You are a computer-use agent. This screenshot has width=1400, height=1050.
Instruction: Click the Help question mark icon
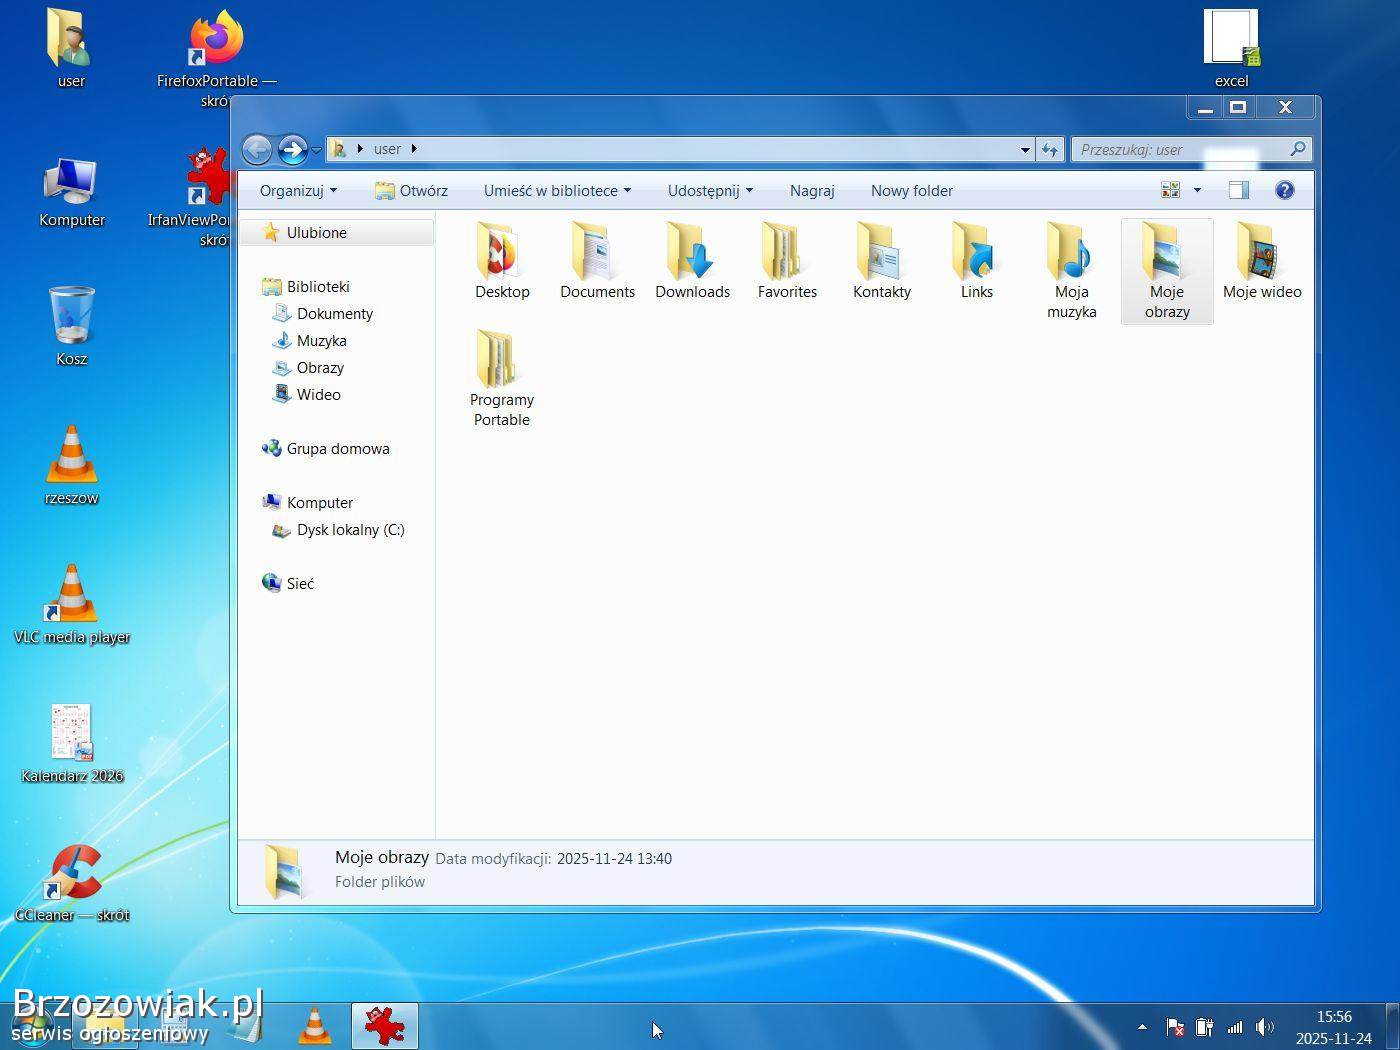1285,190
